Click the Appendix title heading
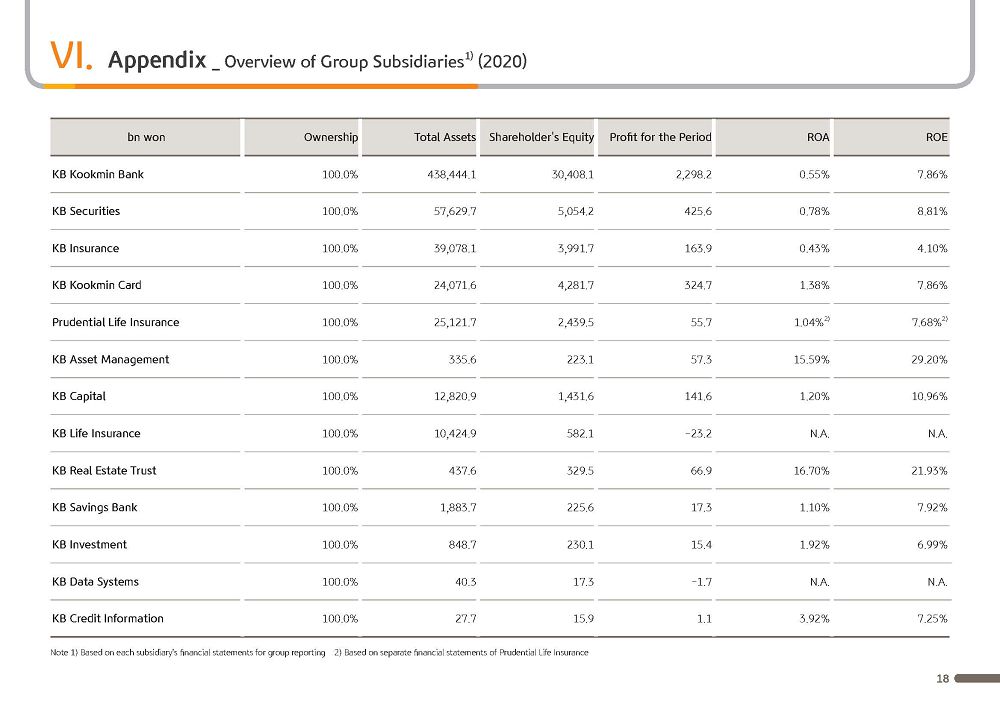1000x707 pixels. pyautogui.click(x=157, y=59)
